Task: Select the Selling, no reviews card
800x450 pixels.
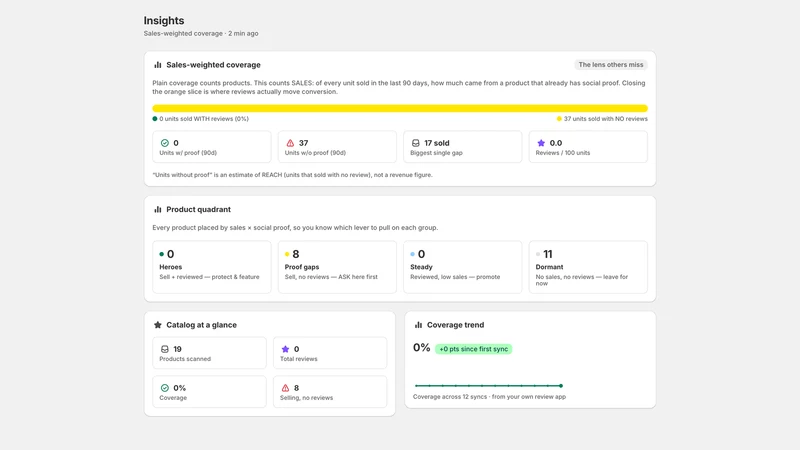Action: point(330,391)
